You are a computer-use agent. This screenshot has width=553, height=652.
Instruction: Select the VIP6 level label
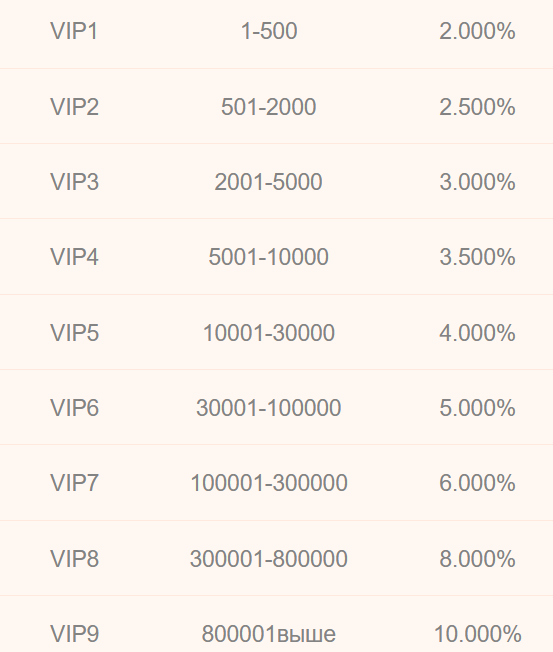coord(74,408)
